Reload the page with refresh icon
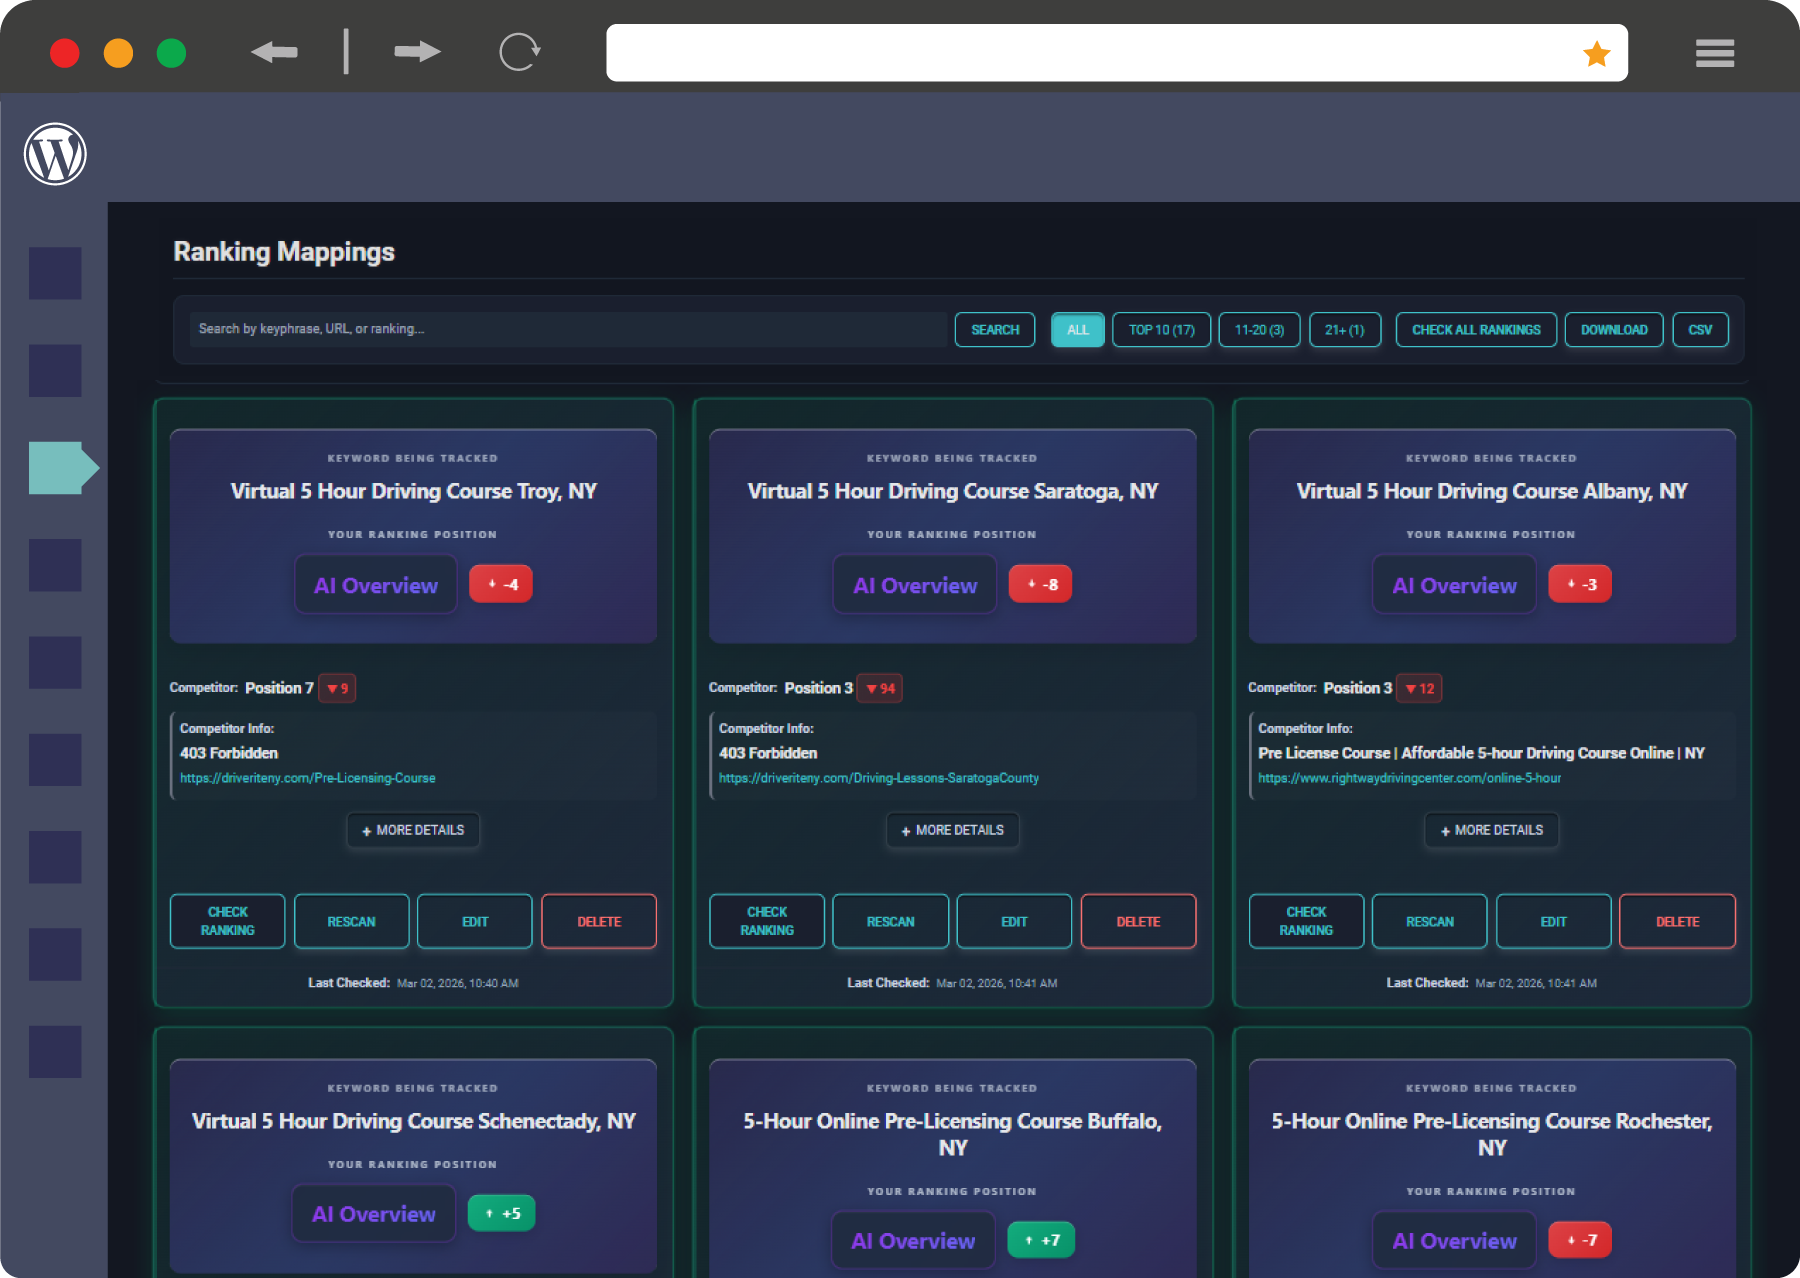The image size is (1800, 1278). tap(519, 52)
